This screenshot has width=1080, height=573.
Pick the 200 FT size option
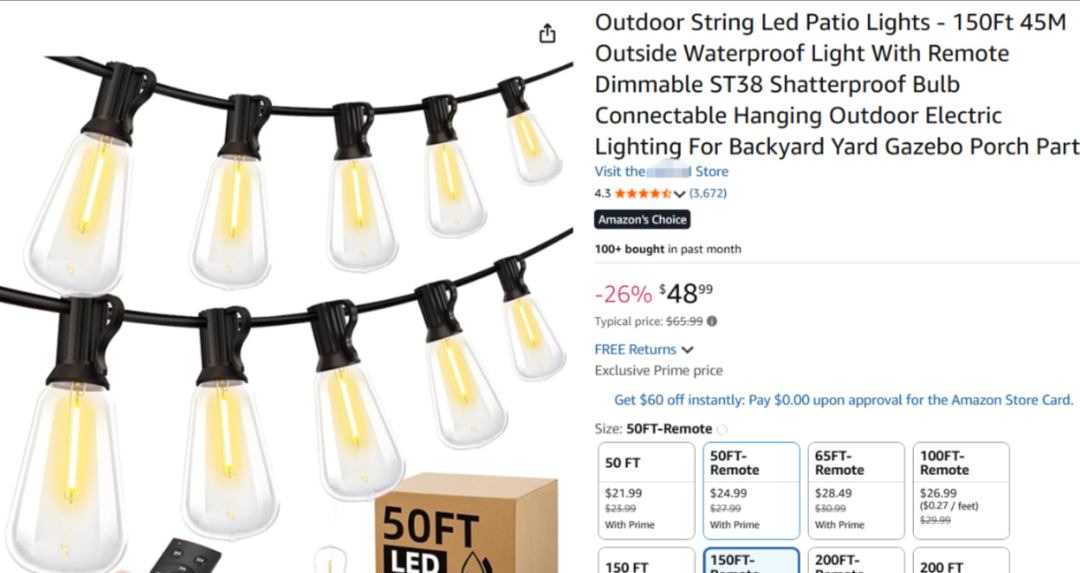[x=960, y=562]
